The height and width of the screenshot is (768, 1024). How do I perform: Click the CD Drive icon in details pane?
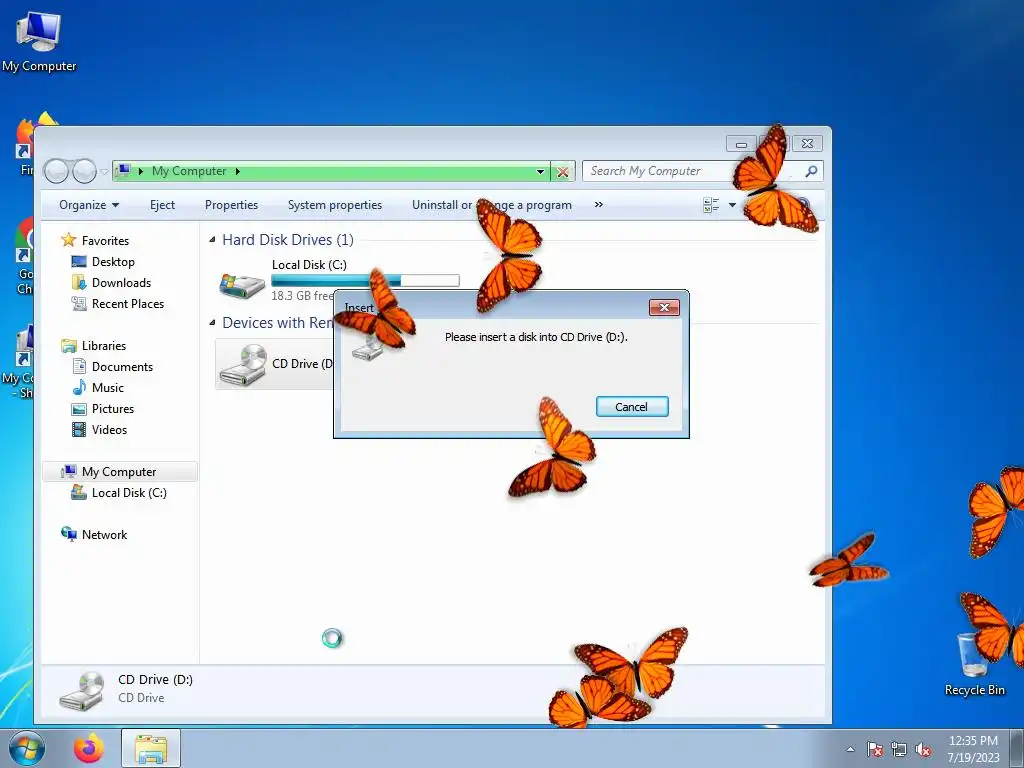click(x=82, y=690)
